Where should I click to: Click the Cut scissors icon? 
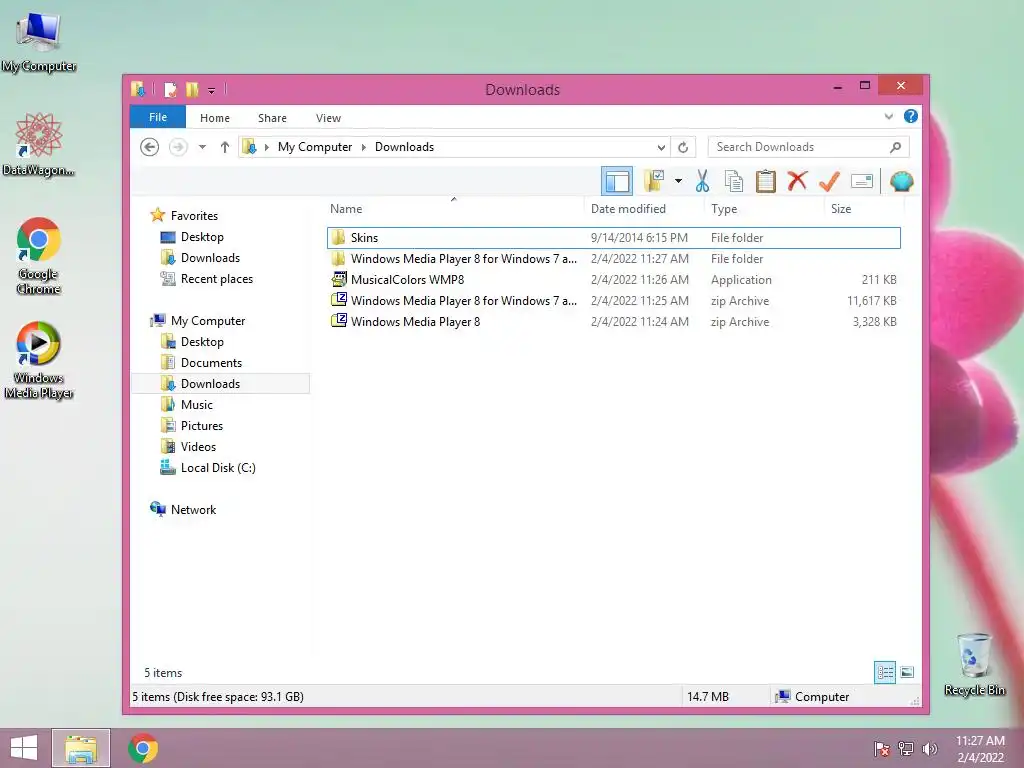tap(702, 181)
